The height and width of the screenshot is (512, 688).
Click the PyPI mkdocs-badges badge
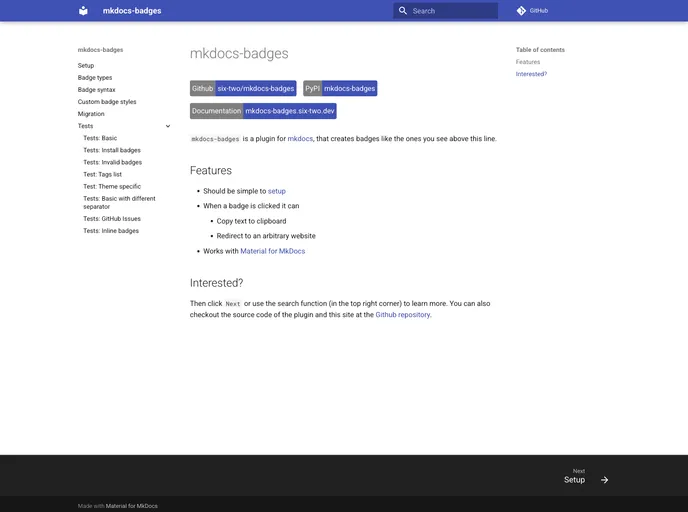(x=340, y=88)
